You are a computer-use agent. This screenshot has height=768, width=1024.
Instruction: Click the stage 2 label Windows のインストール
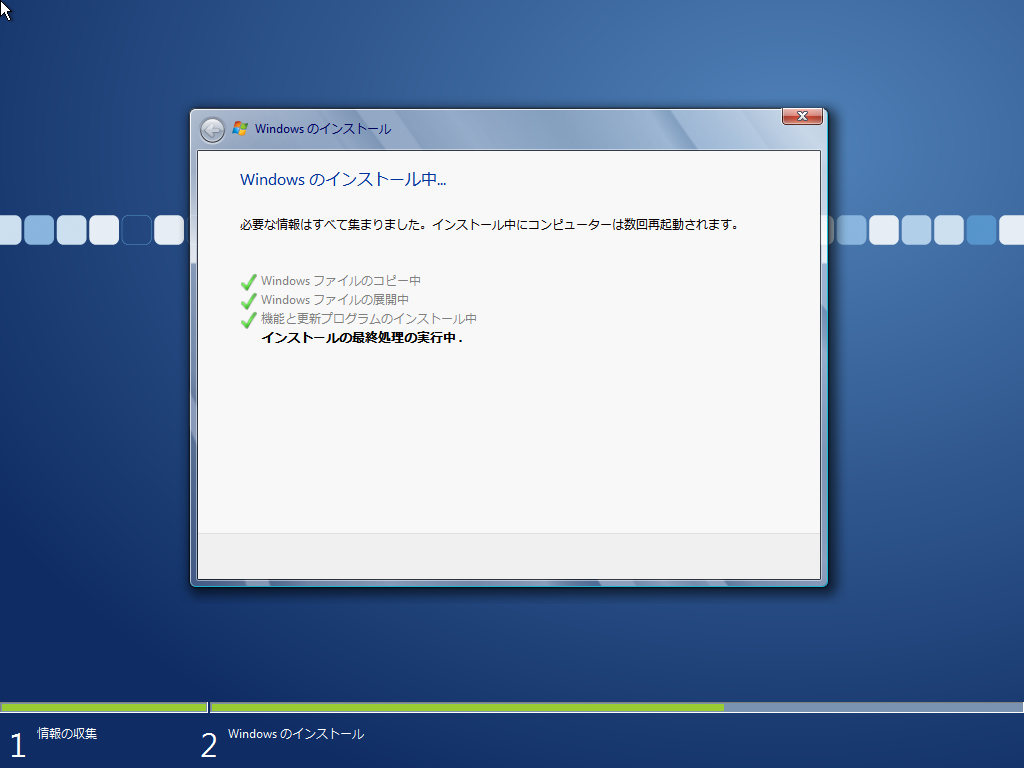(x=296, y=734)
